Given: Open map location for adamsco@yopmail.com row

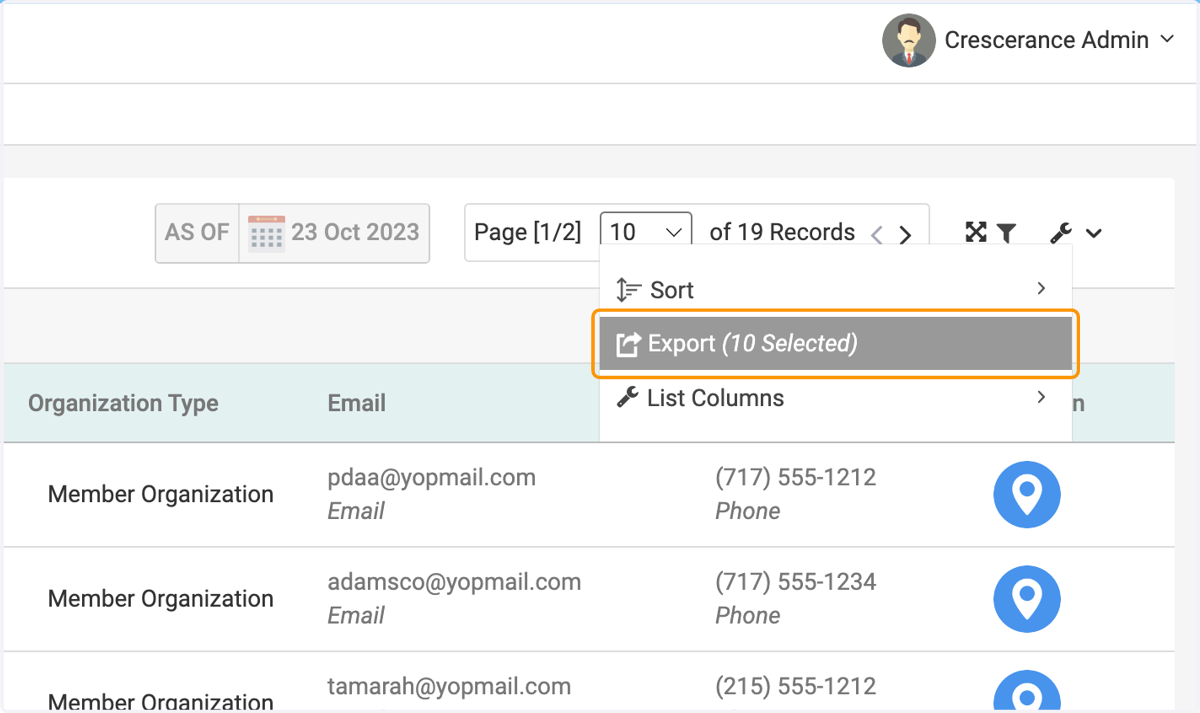Looking at the screenshot, I should click(1027, 599).
